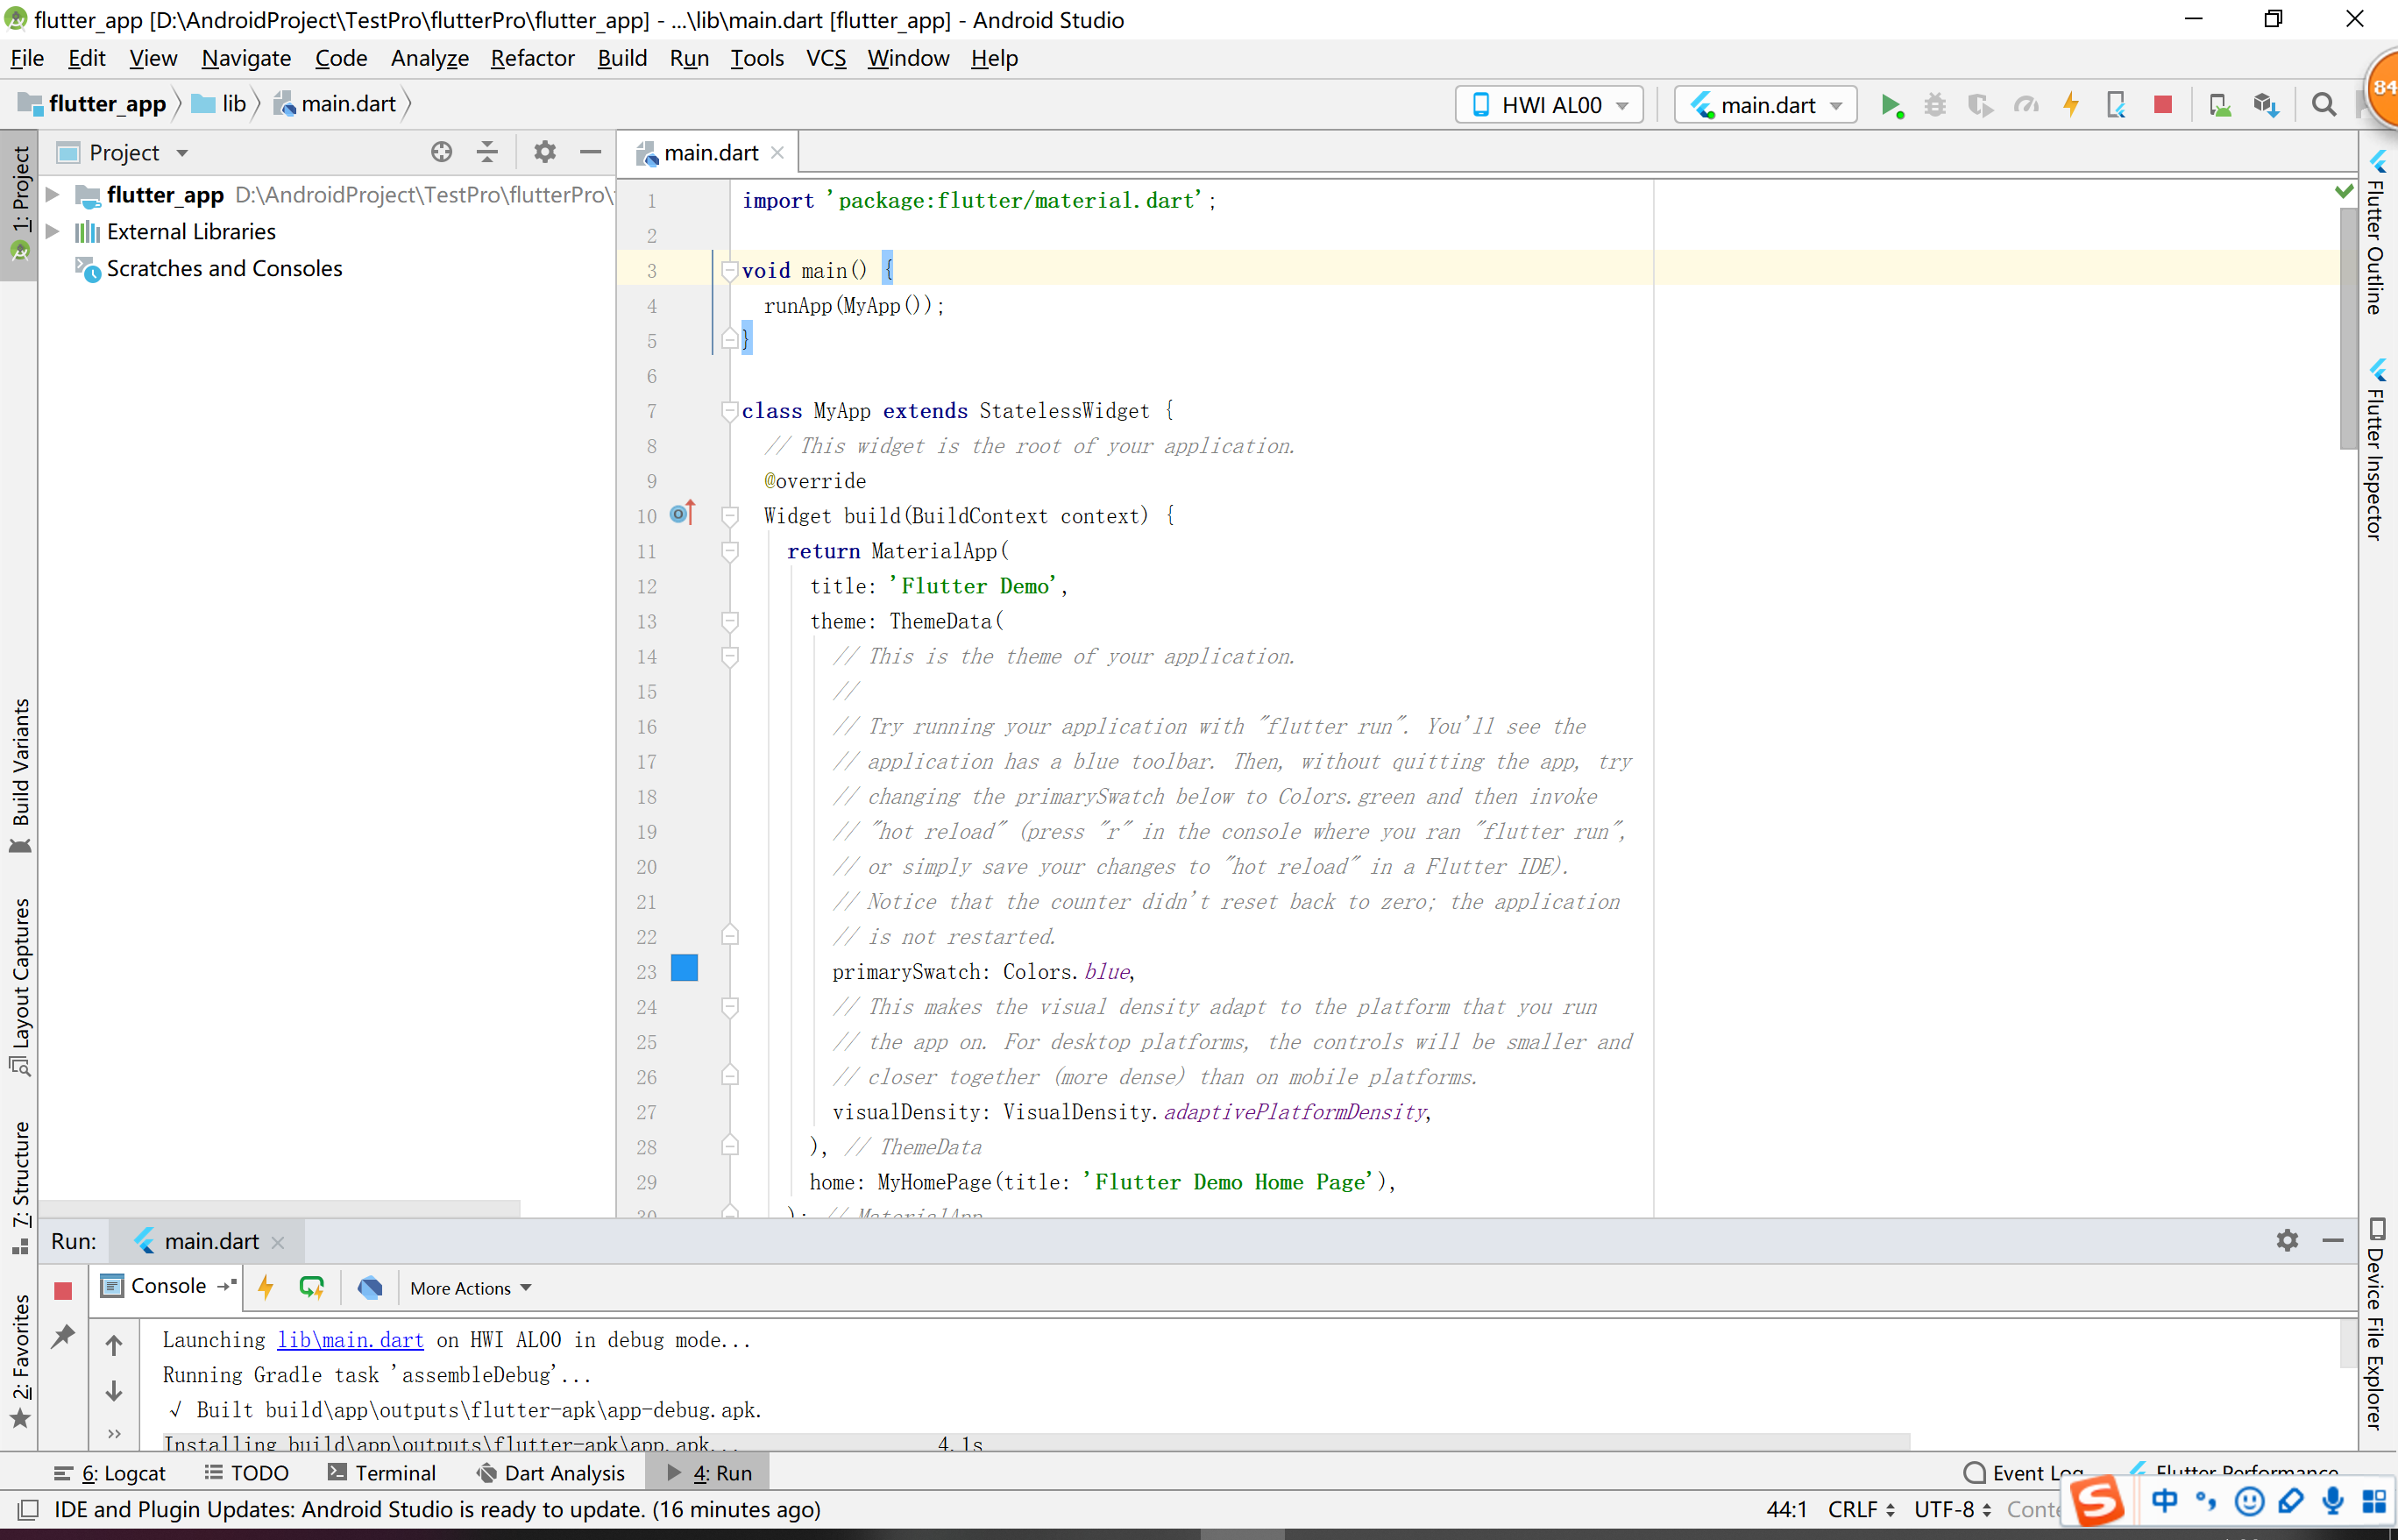This screenshot has height=1540, width=2398.
Task: Open the profiler gauge icon in toolbar
Action: (2026, 105)
